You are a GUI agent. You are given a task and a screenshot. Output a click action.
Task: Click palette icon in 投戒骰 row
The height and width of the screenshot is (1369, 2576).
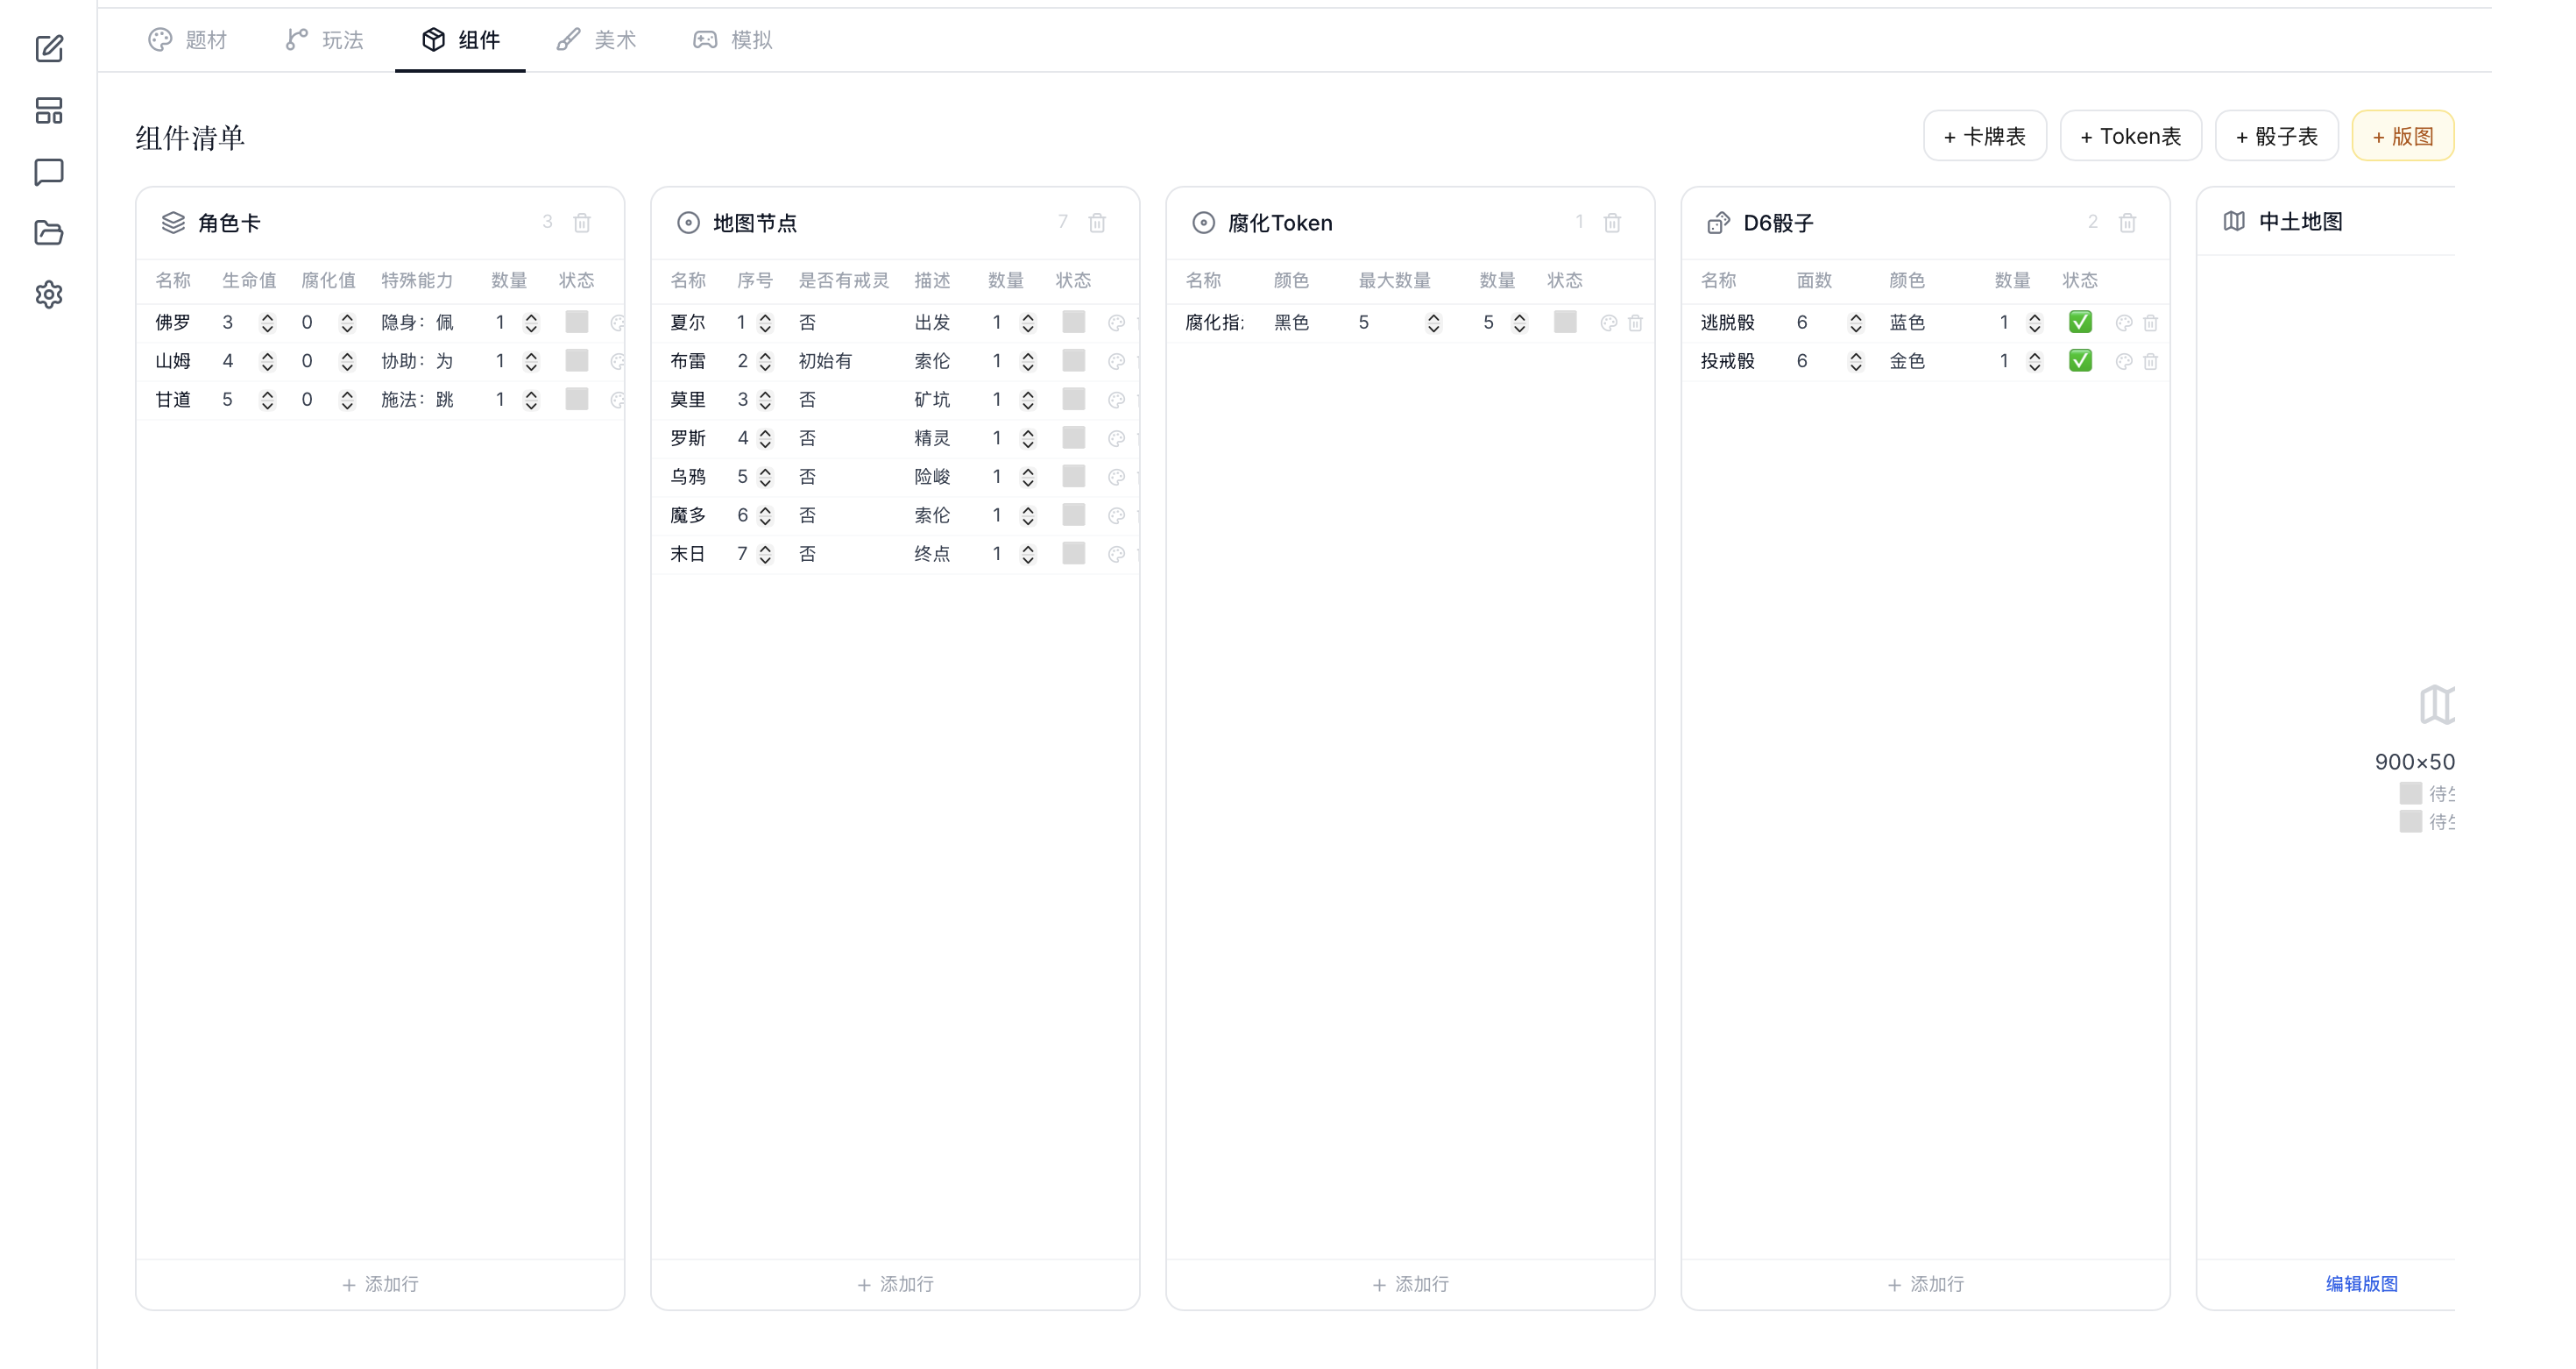coord(2124,361)
